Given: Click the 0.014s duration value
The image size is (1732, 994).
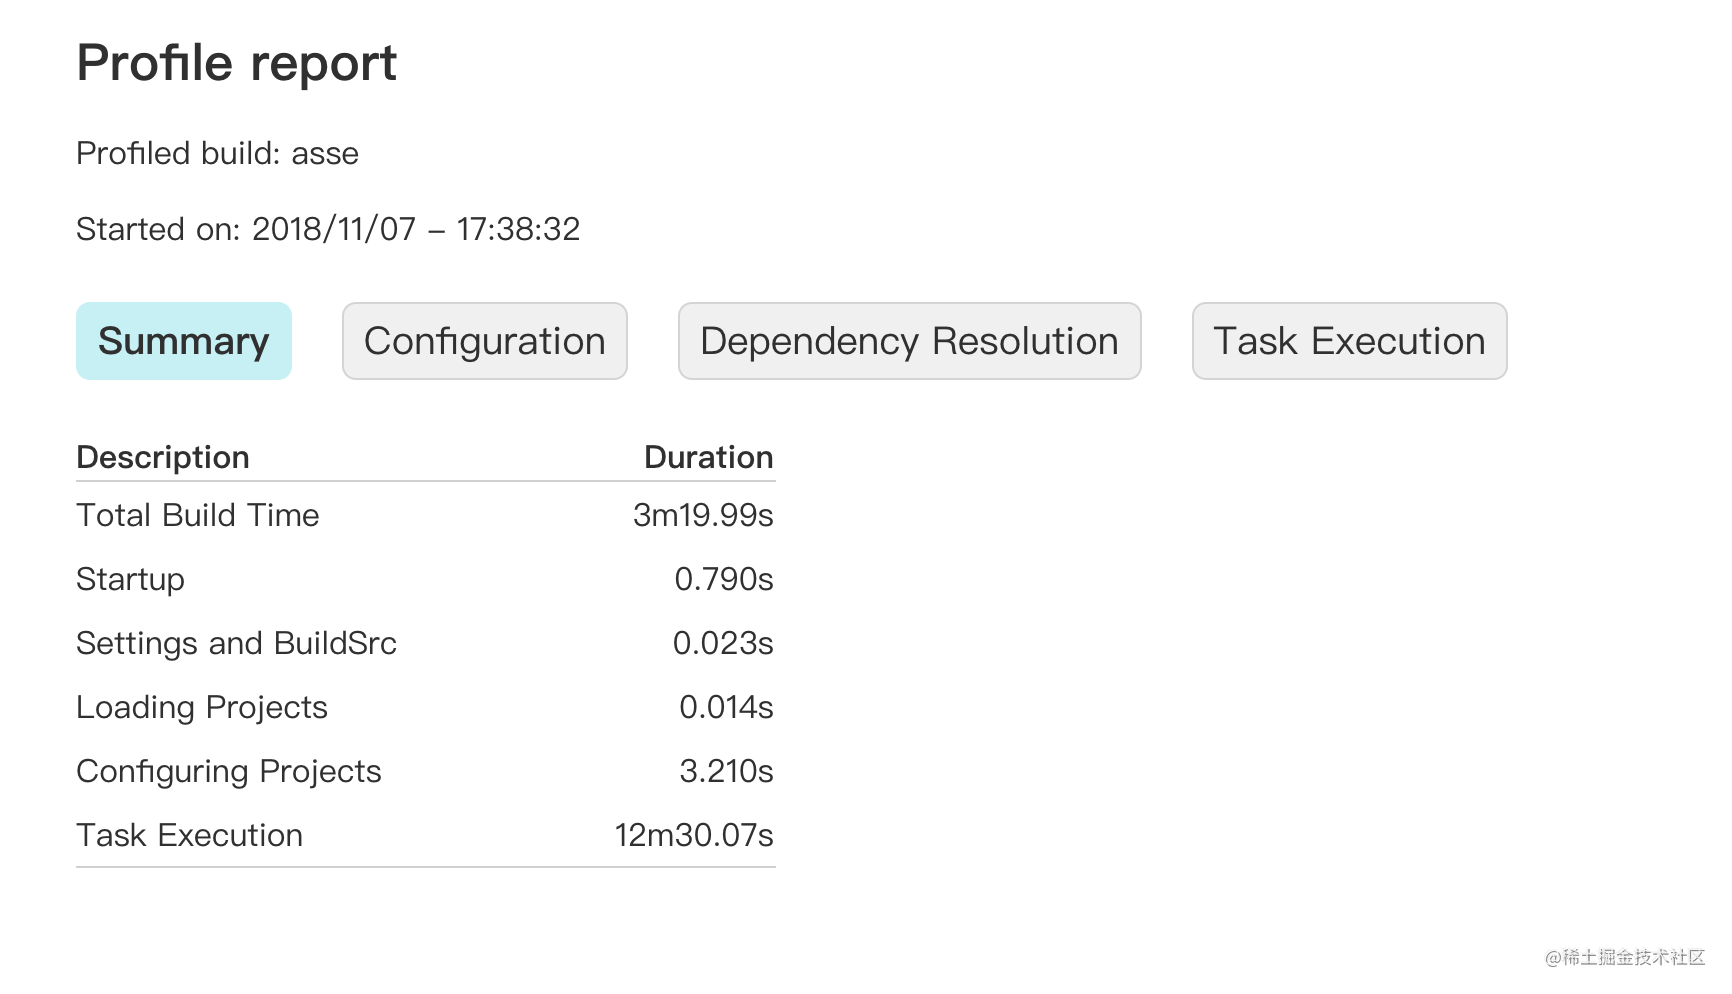Looking at the screenshot, I should coord(726,707).
